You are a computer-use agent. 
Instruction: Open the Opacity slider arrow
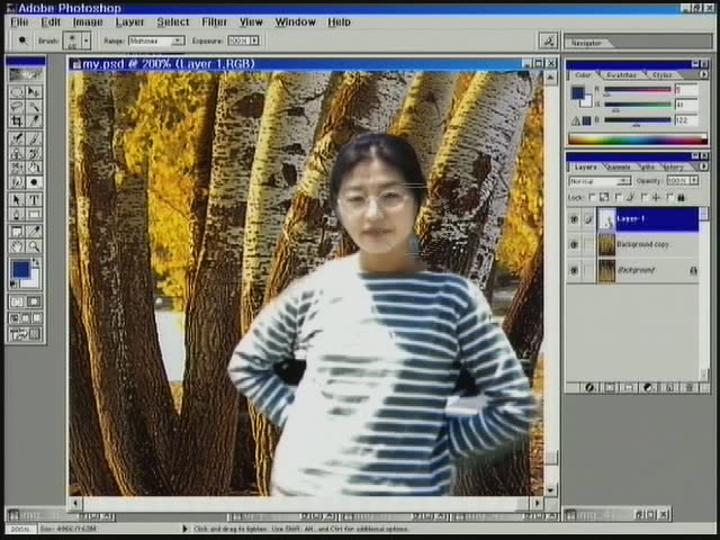pyautogui.click(x=694, y=180)
